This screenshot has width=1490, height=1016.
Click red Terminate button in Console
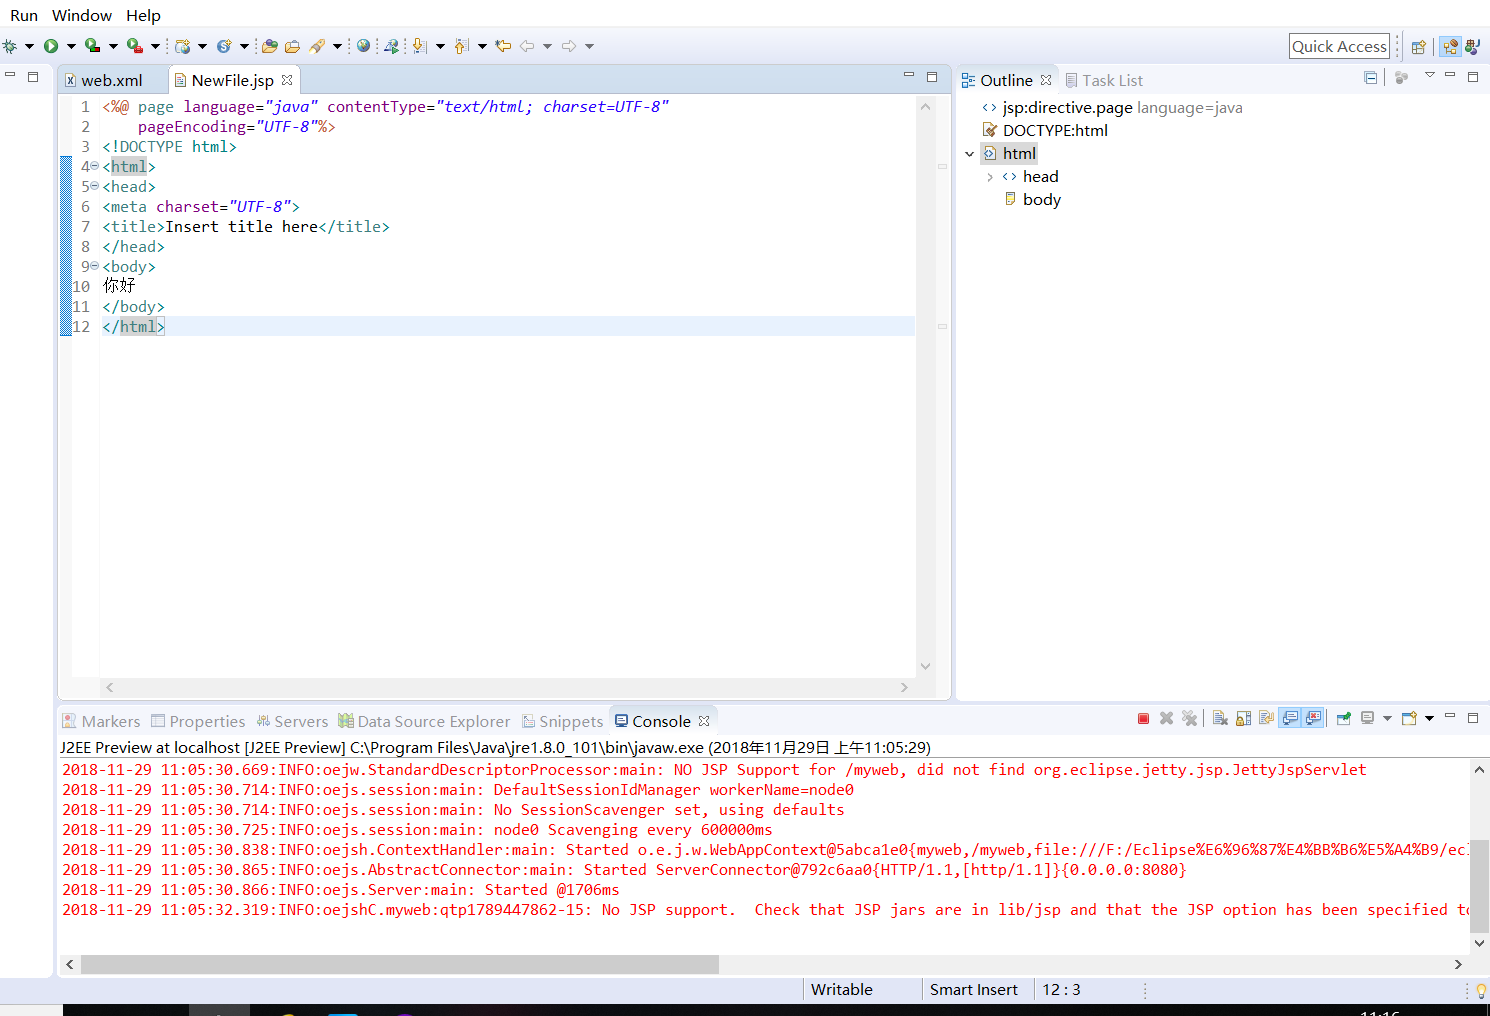(1143, 718)
